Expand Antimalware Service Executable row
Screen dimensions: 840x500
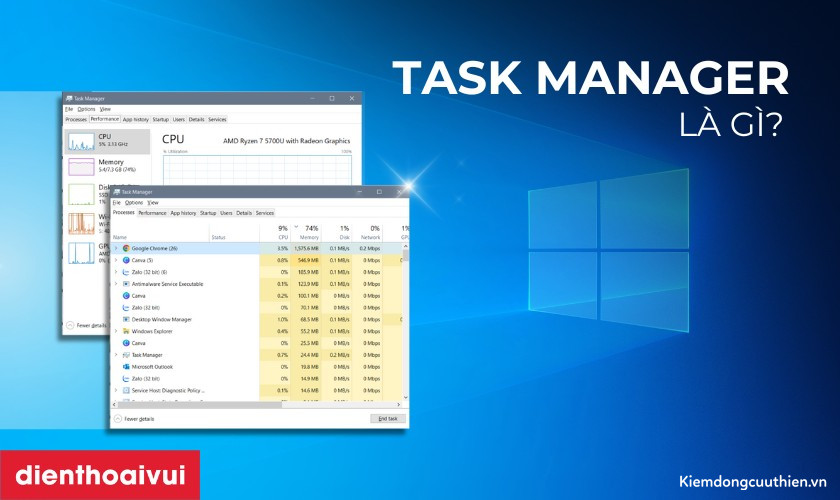coord(116,283)
